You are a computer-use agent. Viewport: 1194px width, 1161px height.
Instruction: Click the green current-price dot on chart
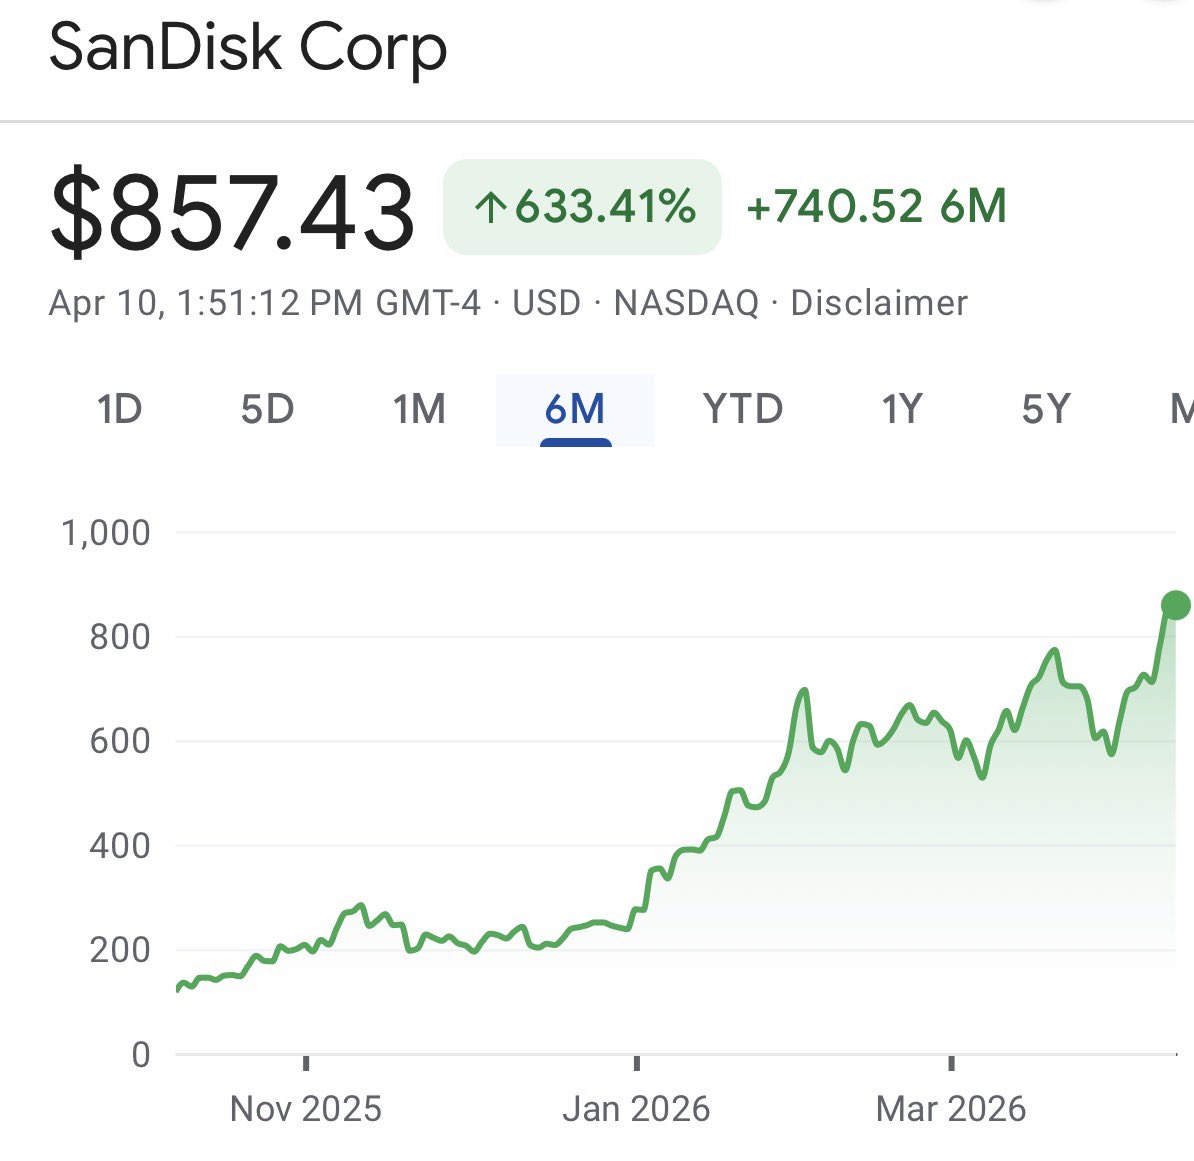pos(1175,605)
